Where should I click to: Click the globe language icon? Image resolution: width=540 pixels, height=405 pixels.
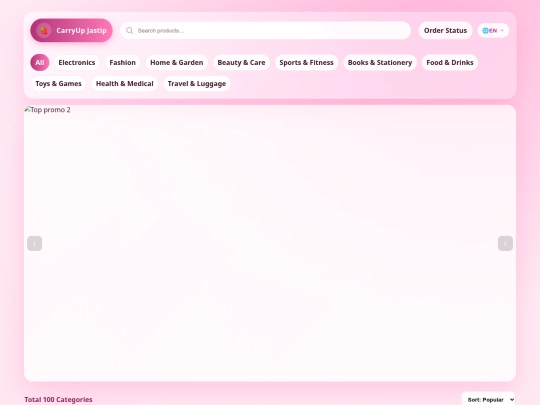(485, 31)
